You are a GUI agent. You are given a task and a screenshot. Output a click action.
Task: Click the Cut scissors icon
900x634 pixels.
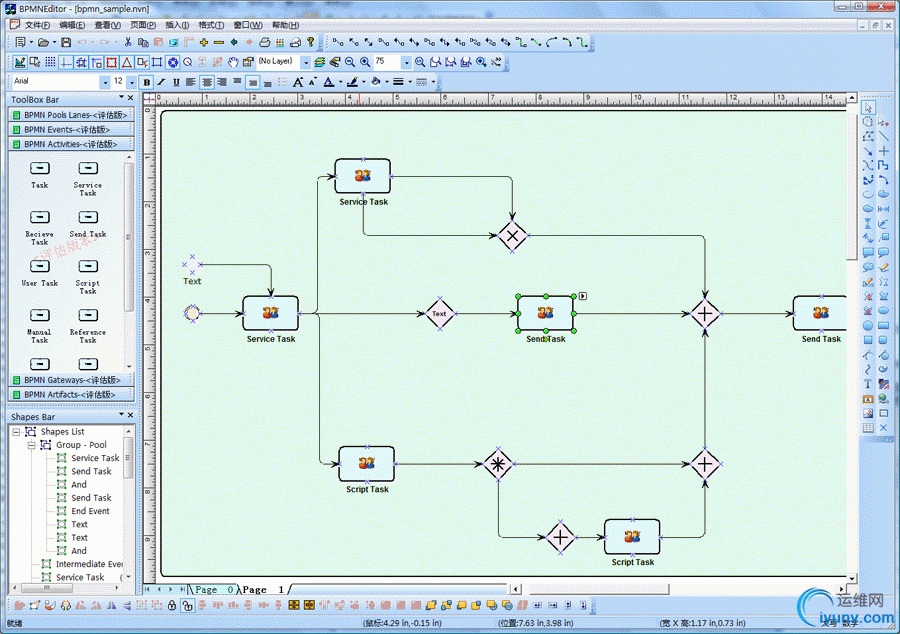tap(128, 42)
